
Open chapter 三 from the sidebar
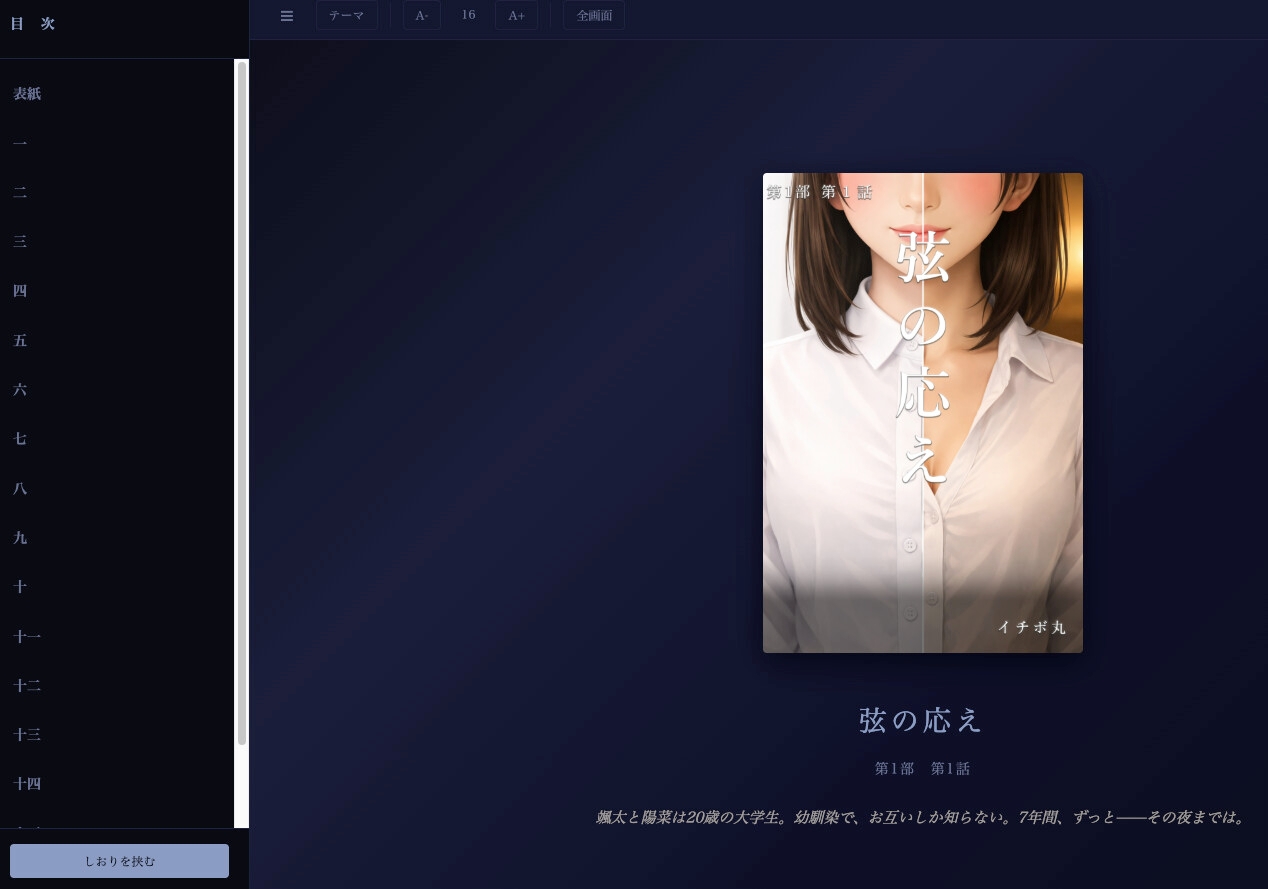20,242
